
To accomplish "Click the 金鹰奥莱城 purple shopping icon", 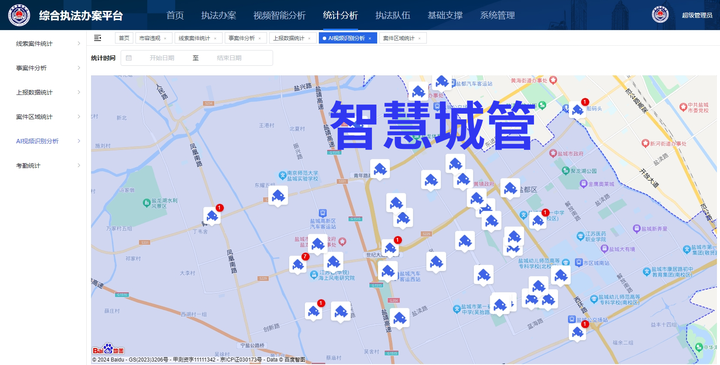I will click(x=584, y=184).
